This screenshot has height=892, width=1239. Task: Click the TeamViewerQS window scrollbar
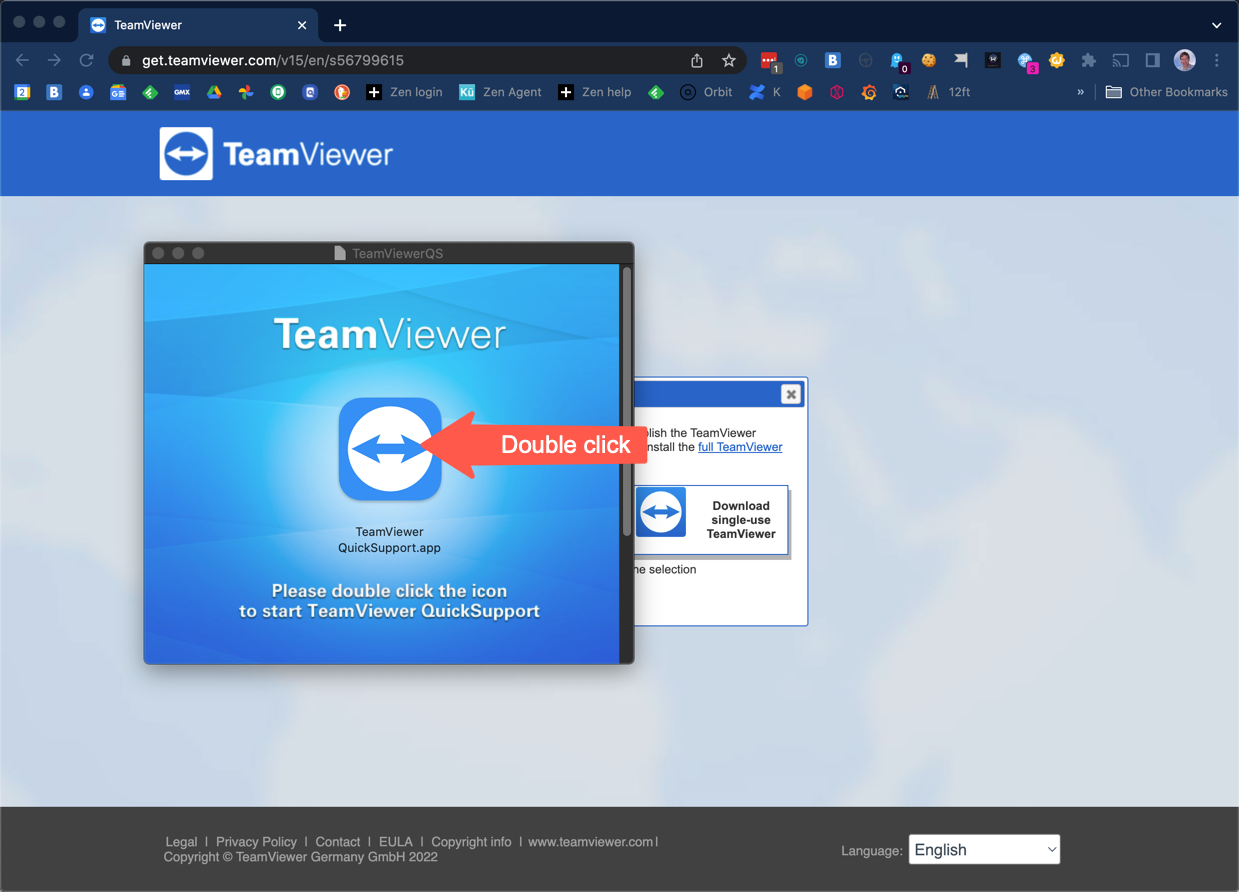pos(627,400)
